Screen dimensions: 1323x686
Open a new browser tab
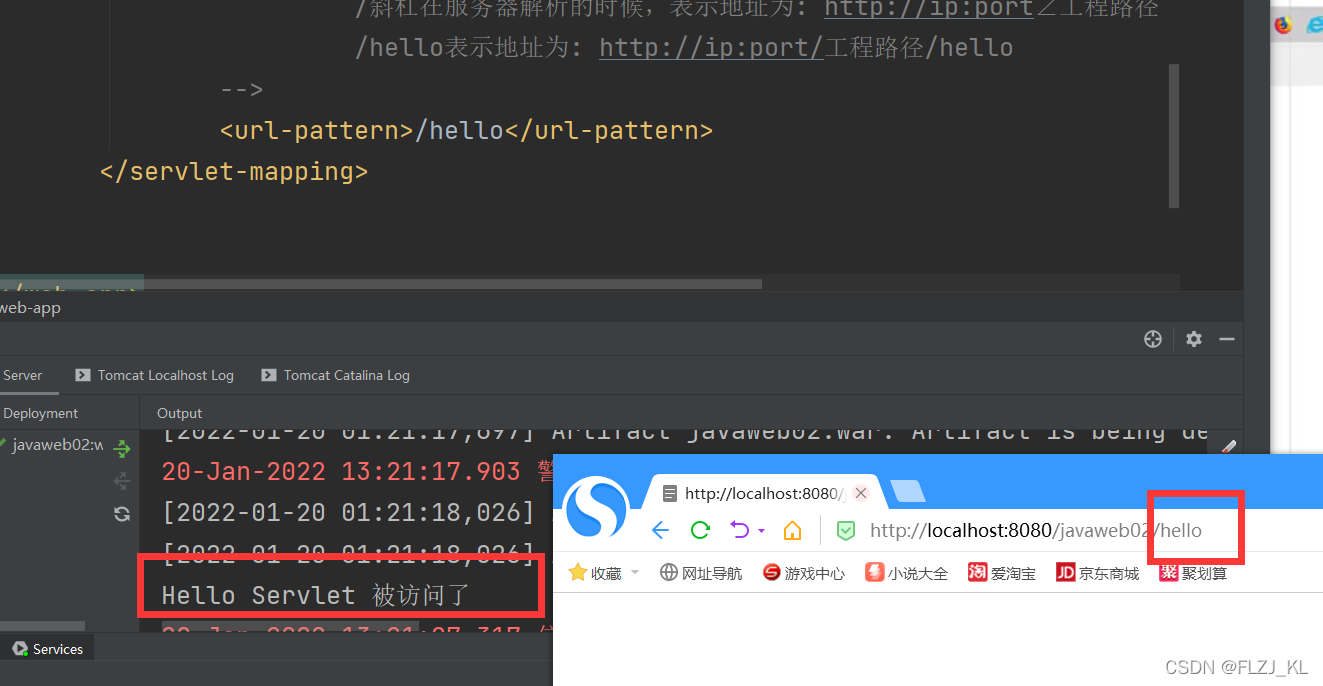(907, 491)
